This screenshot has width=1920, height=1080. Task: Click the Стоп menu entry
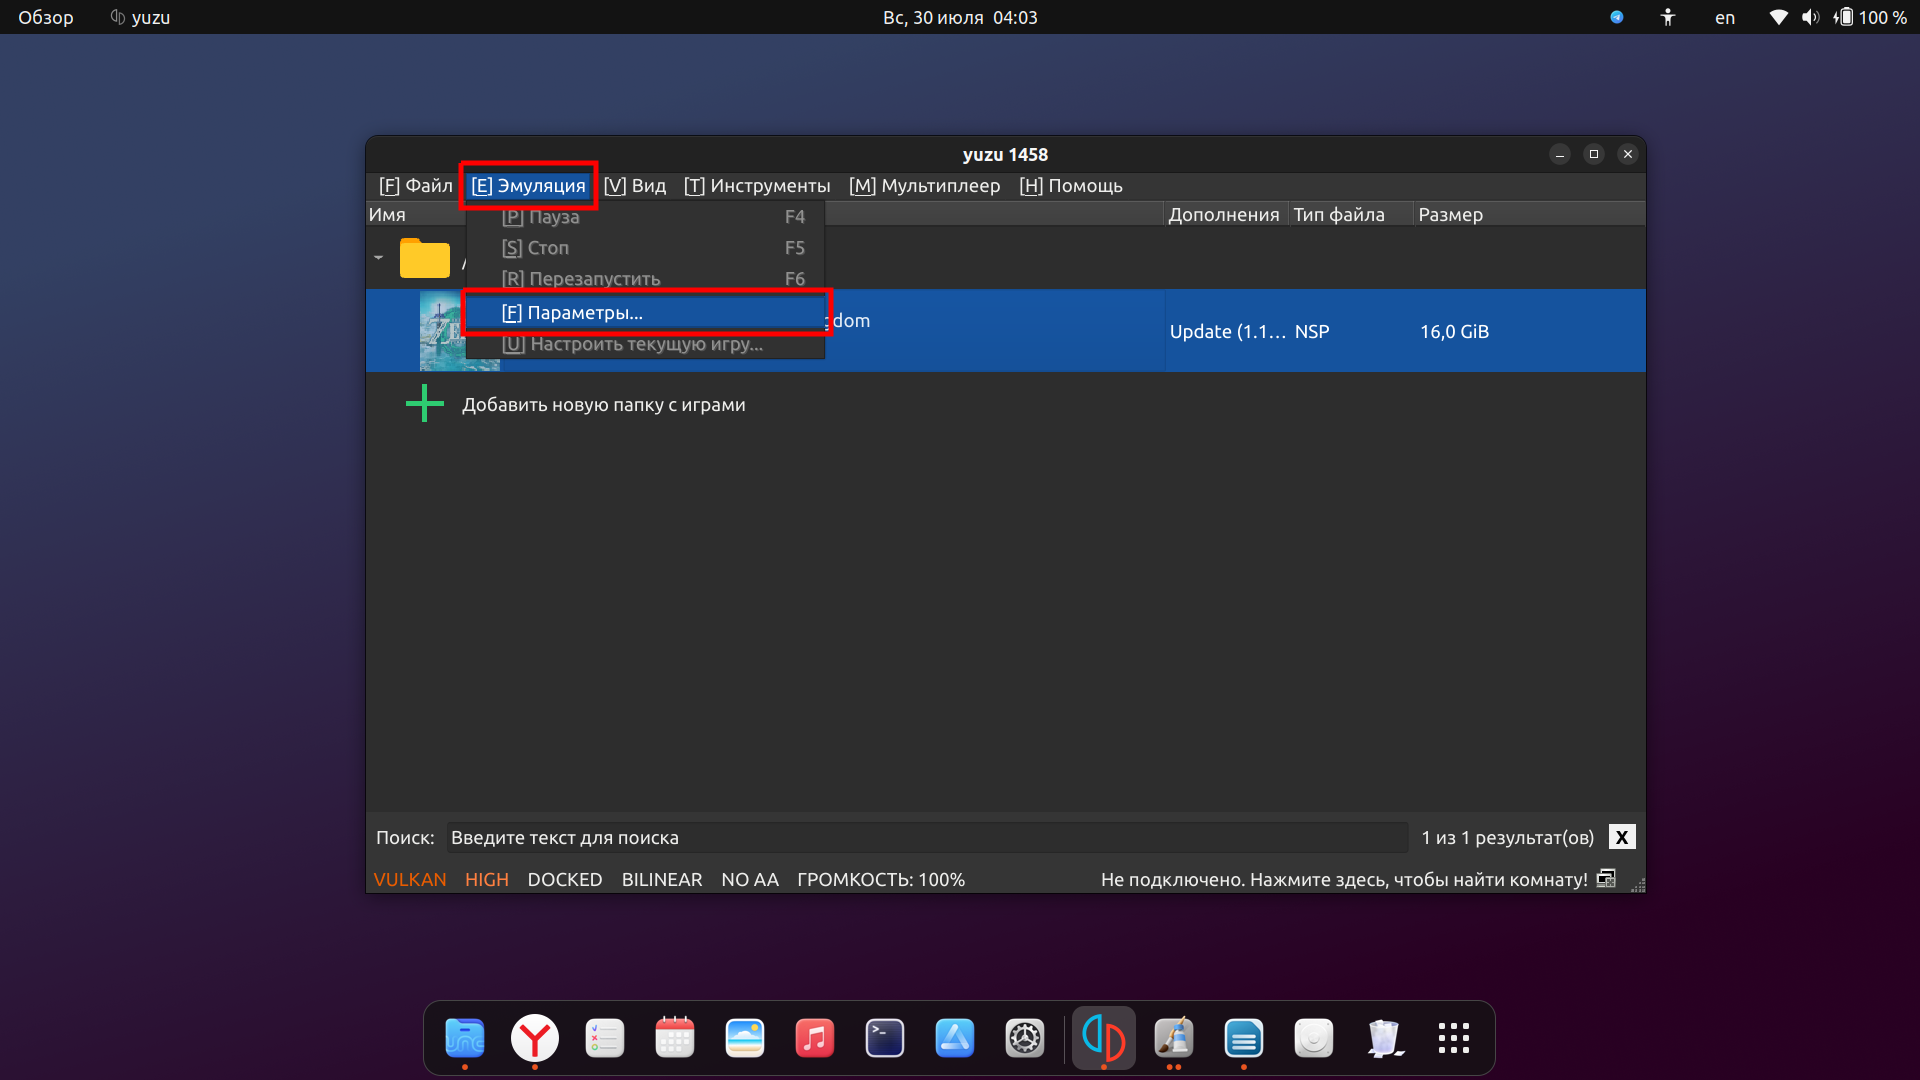pyautogui.click(x=646, y=248)
